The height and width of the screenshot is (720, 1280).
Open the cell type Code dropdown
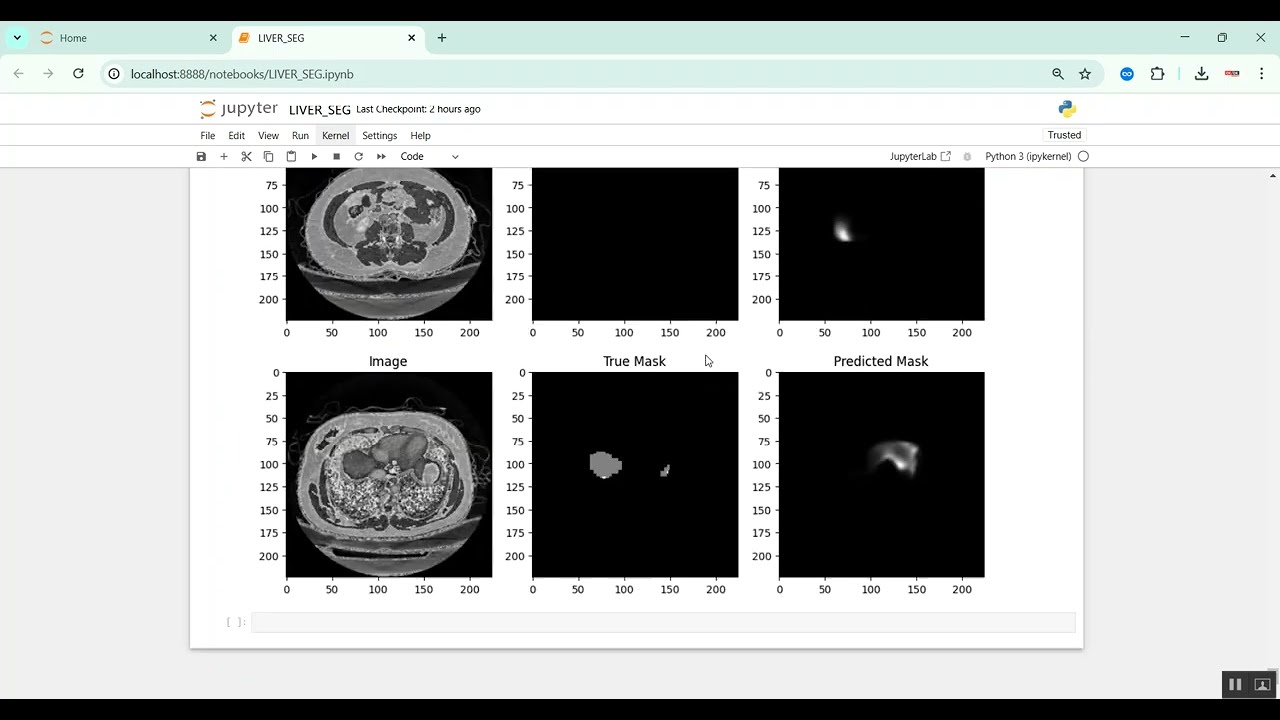pos(429,156)
